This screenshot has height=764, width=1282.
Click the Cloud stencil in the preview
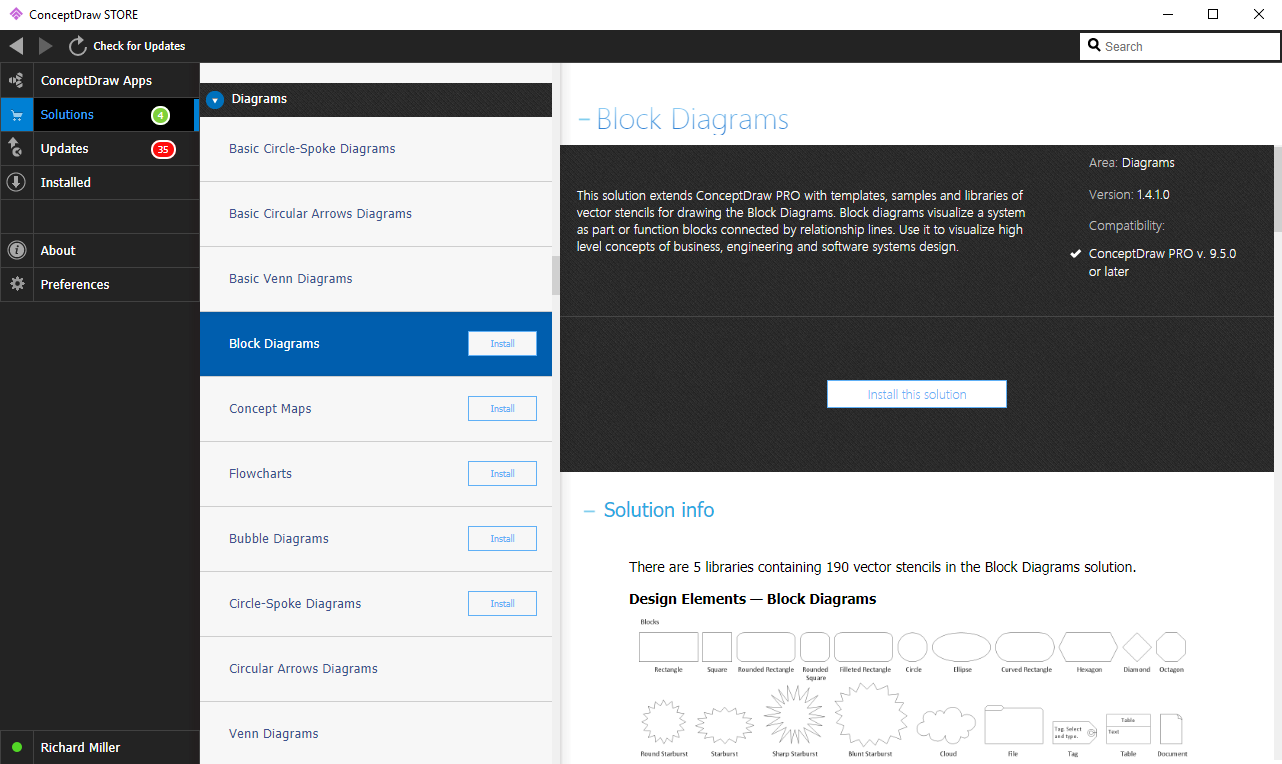[946, 724]
